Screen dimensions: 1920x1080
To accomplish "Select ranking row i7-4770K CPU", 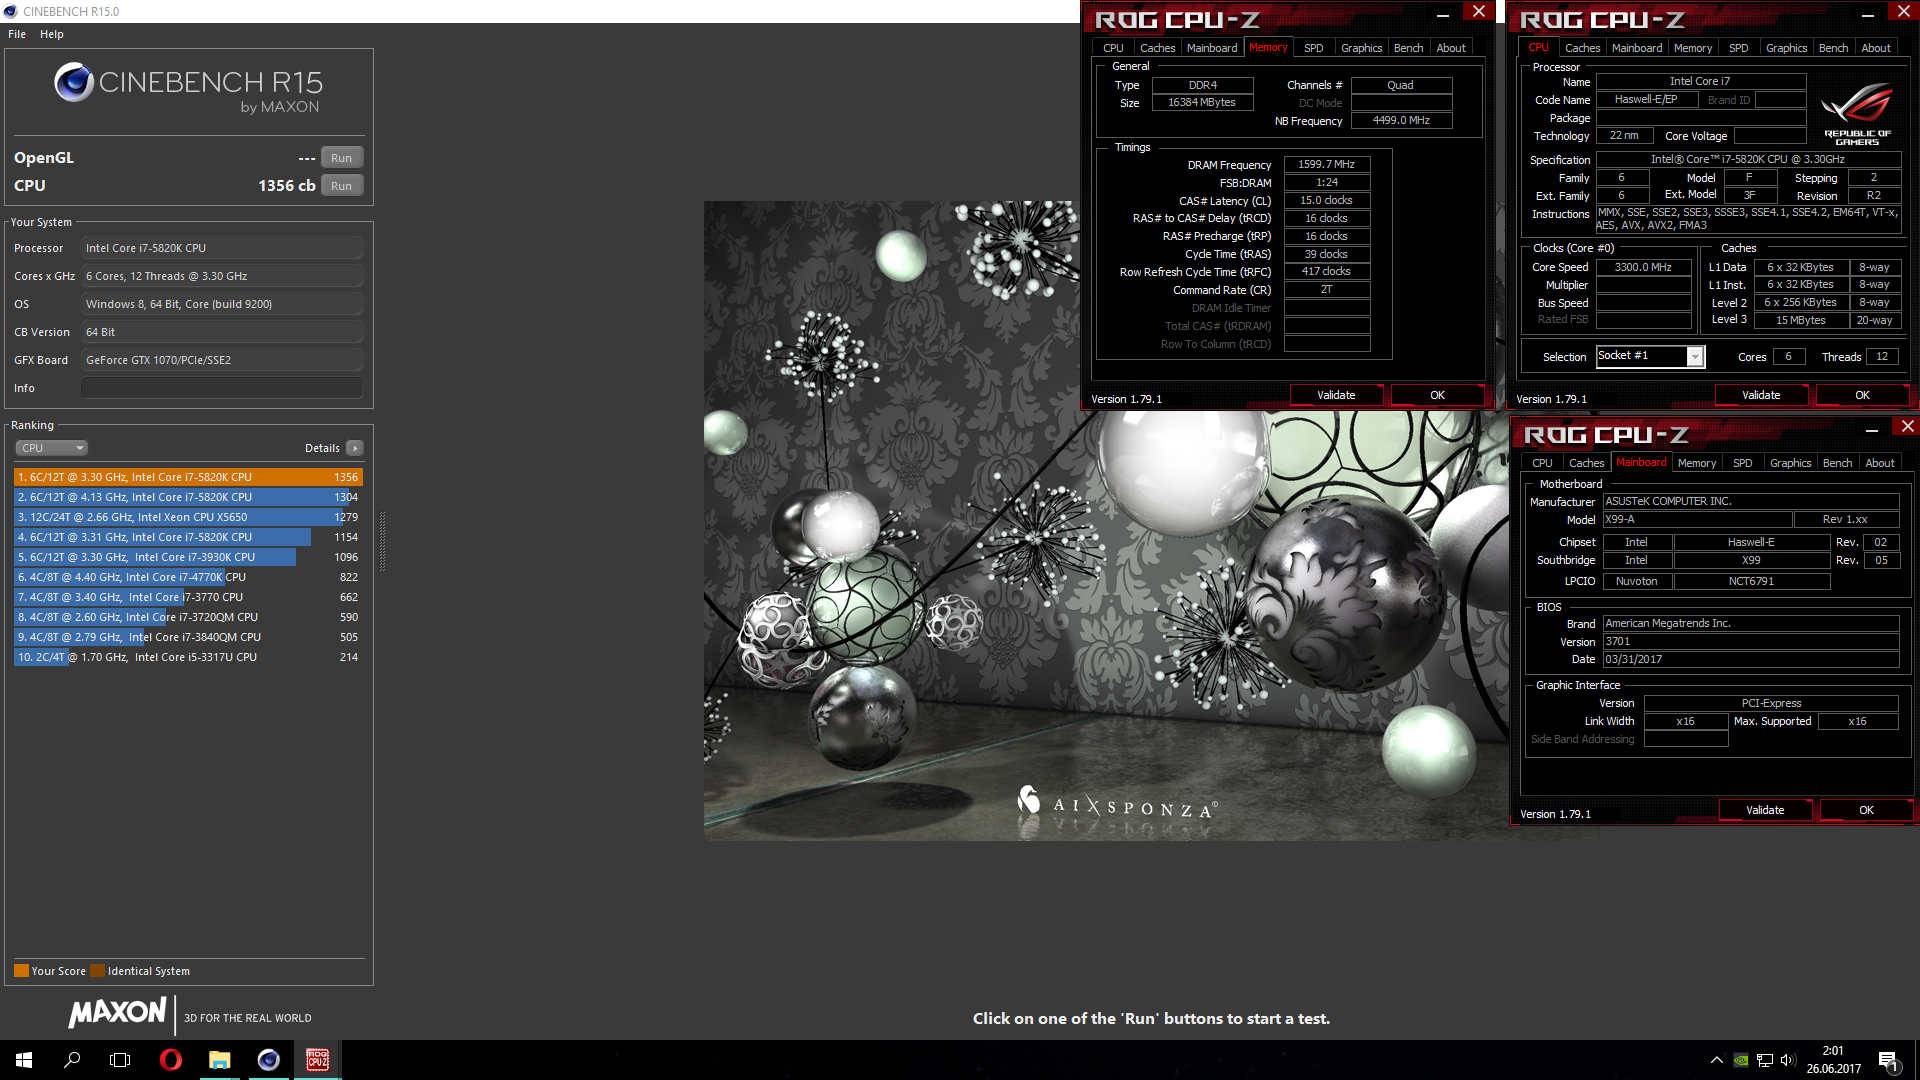I will coord(188,577).
